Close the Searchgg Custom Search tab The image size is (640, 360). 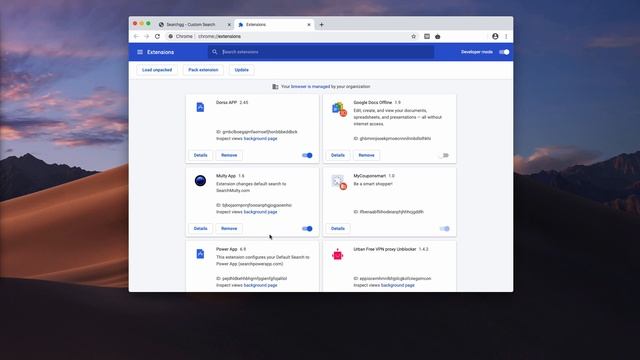pyautogui.click(x=229, y=24)
